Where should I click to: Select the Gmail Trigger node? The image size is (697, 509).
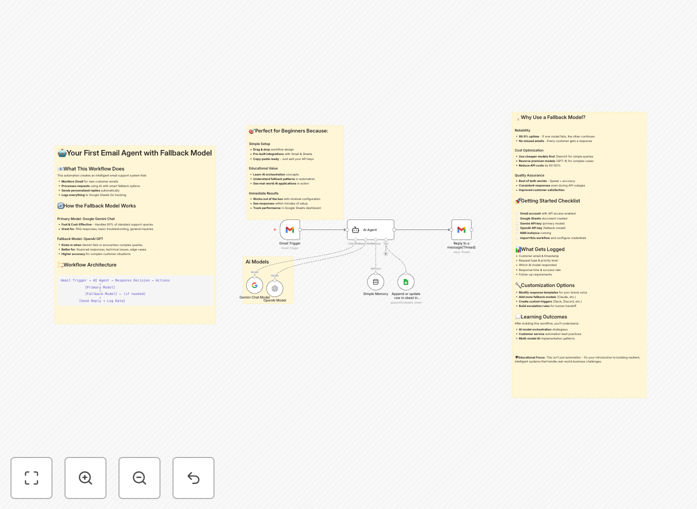coord(290,230)
